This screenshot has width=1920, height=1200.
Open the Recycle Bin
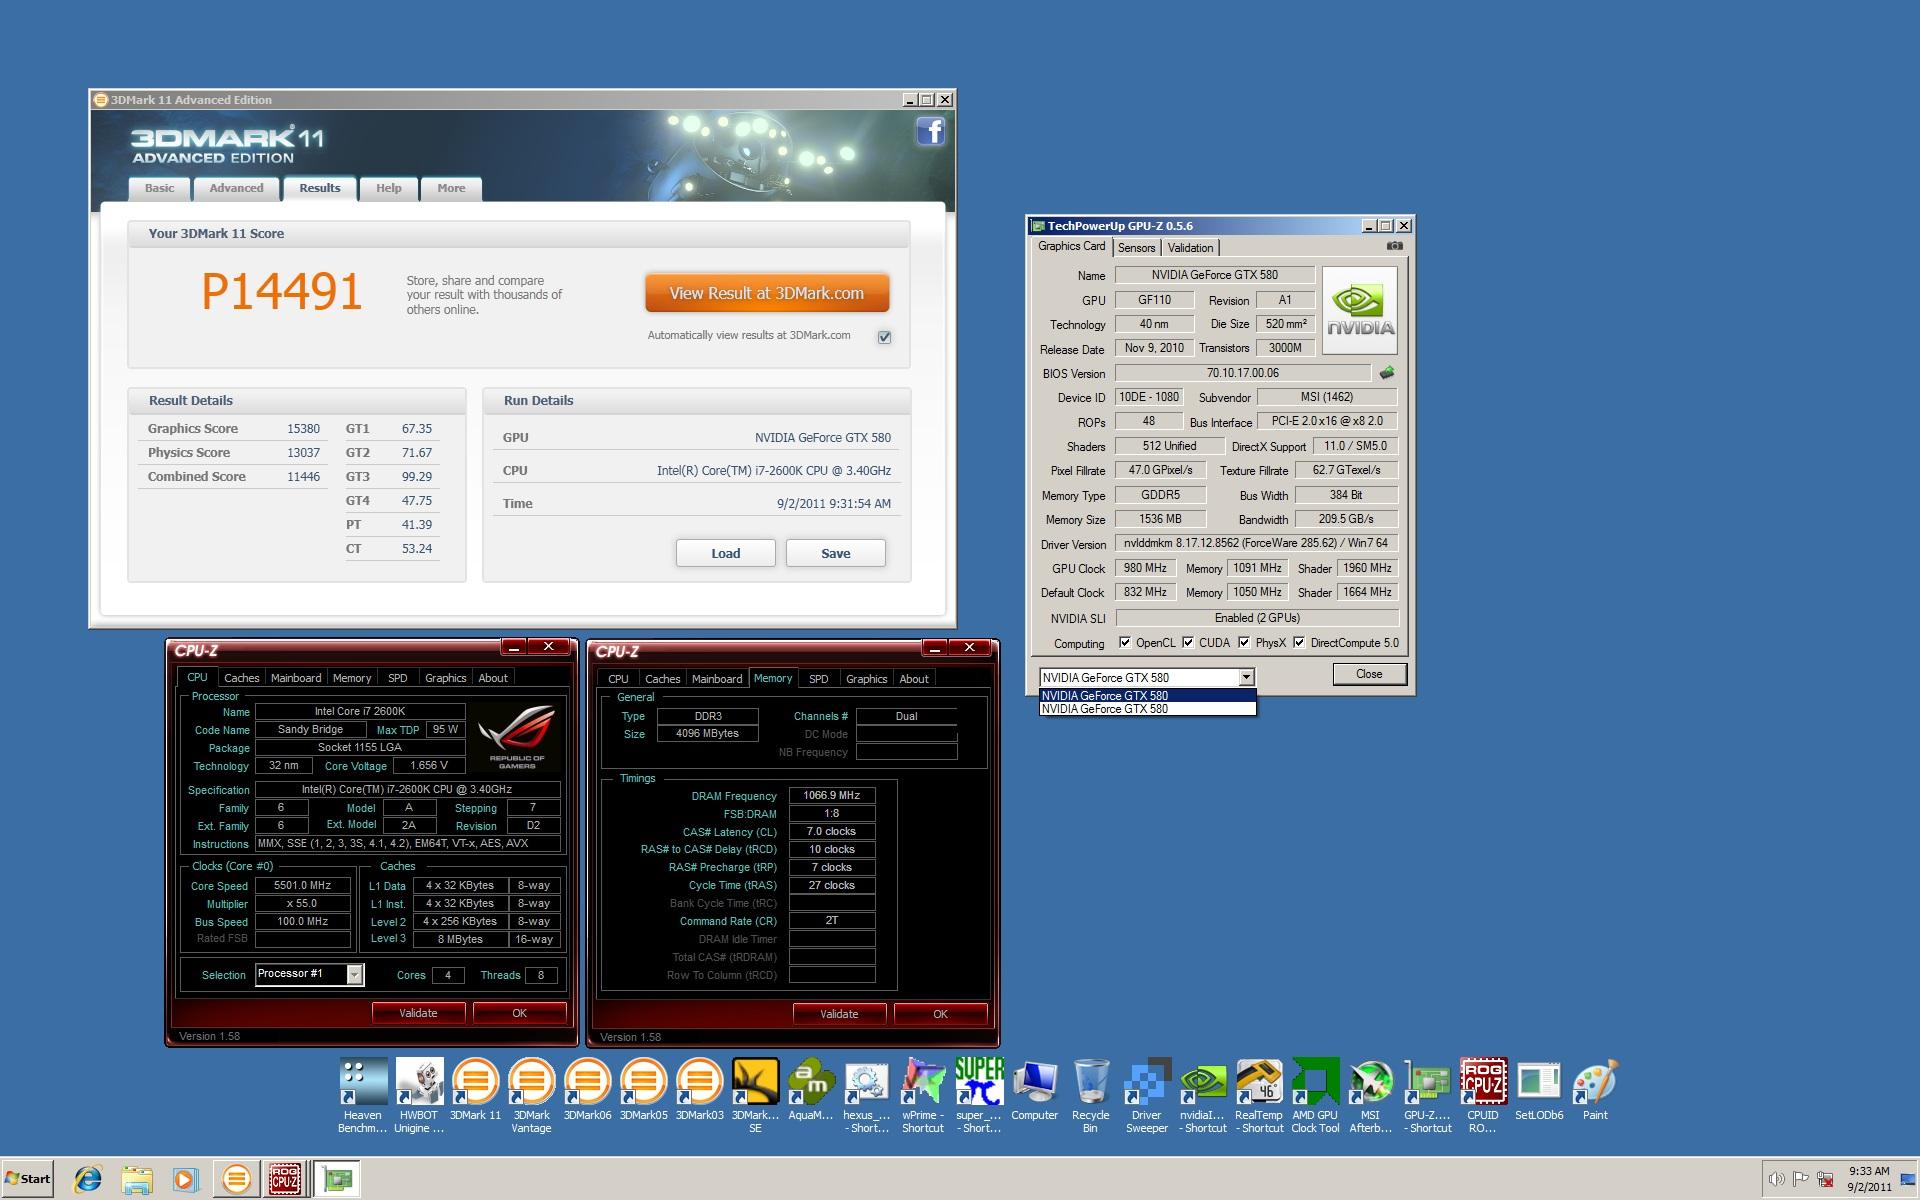[x=1090, y=1096]
